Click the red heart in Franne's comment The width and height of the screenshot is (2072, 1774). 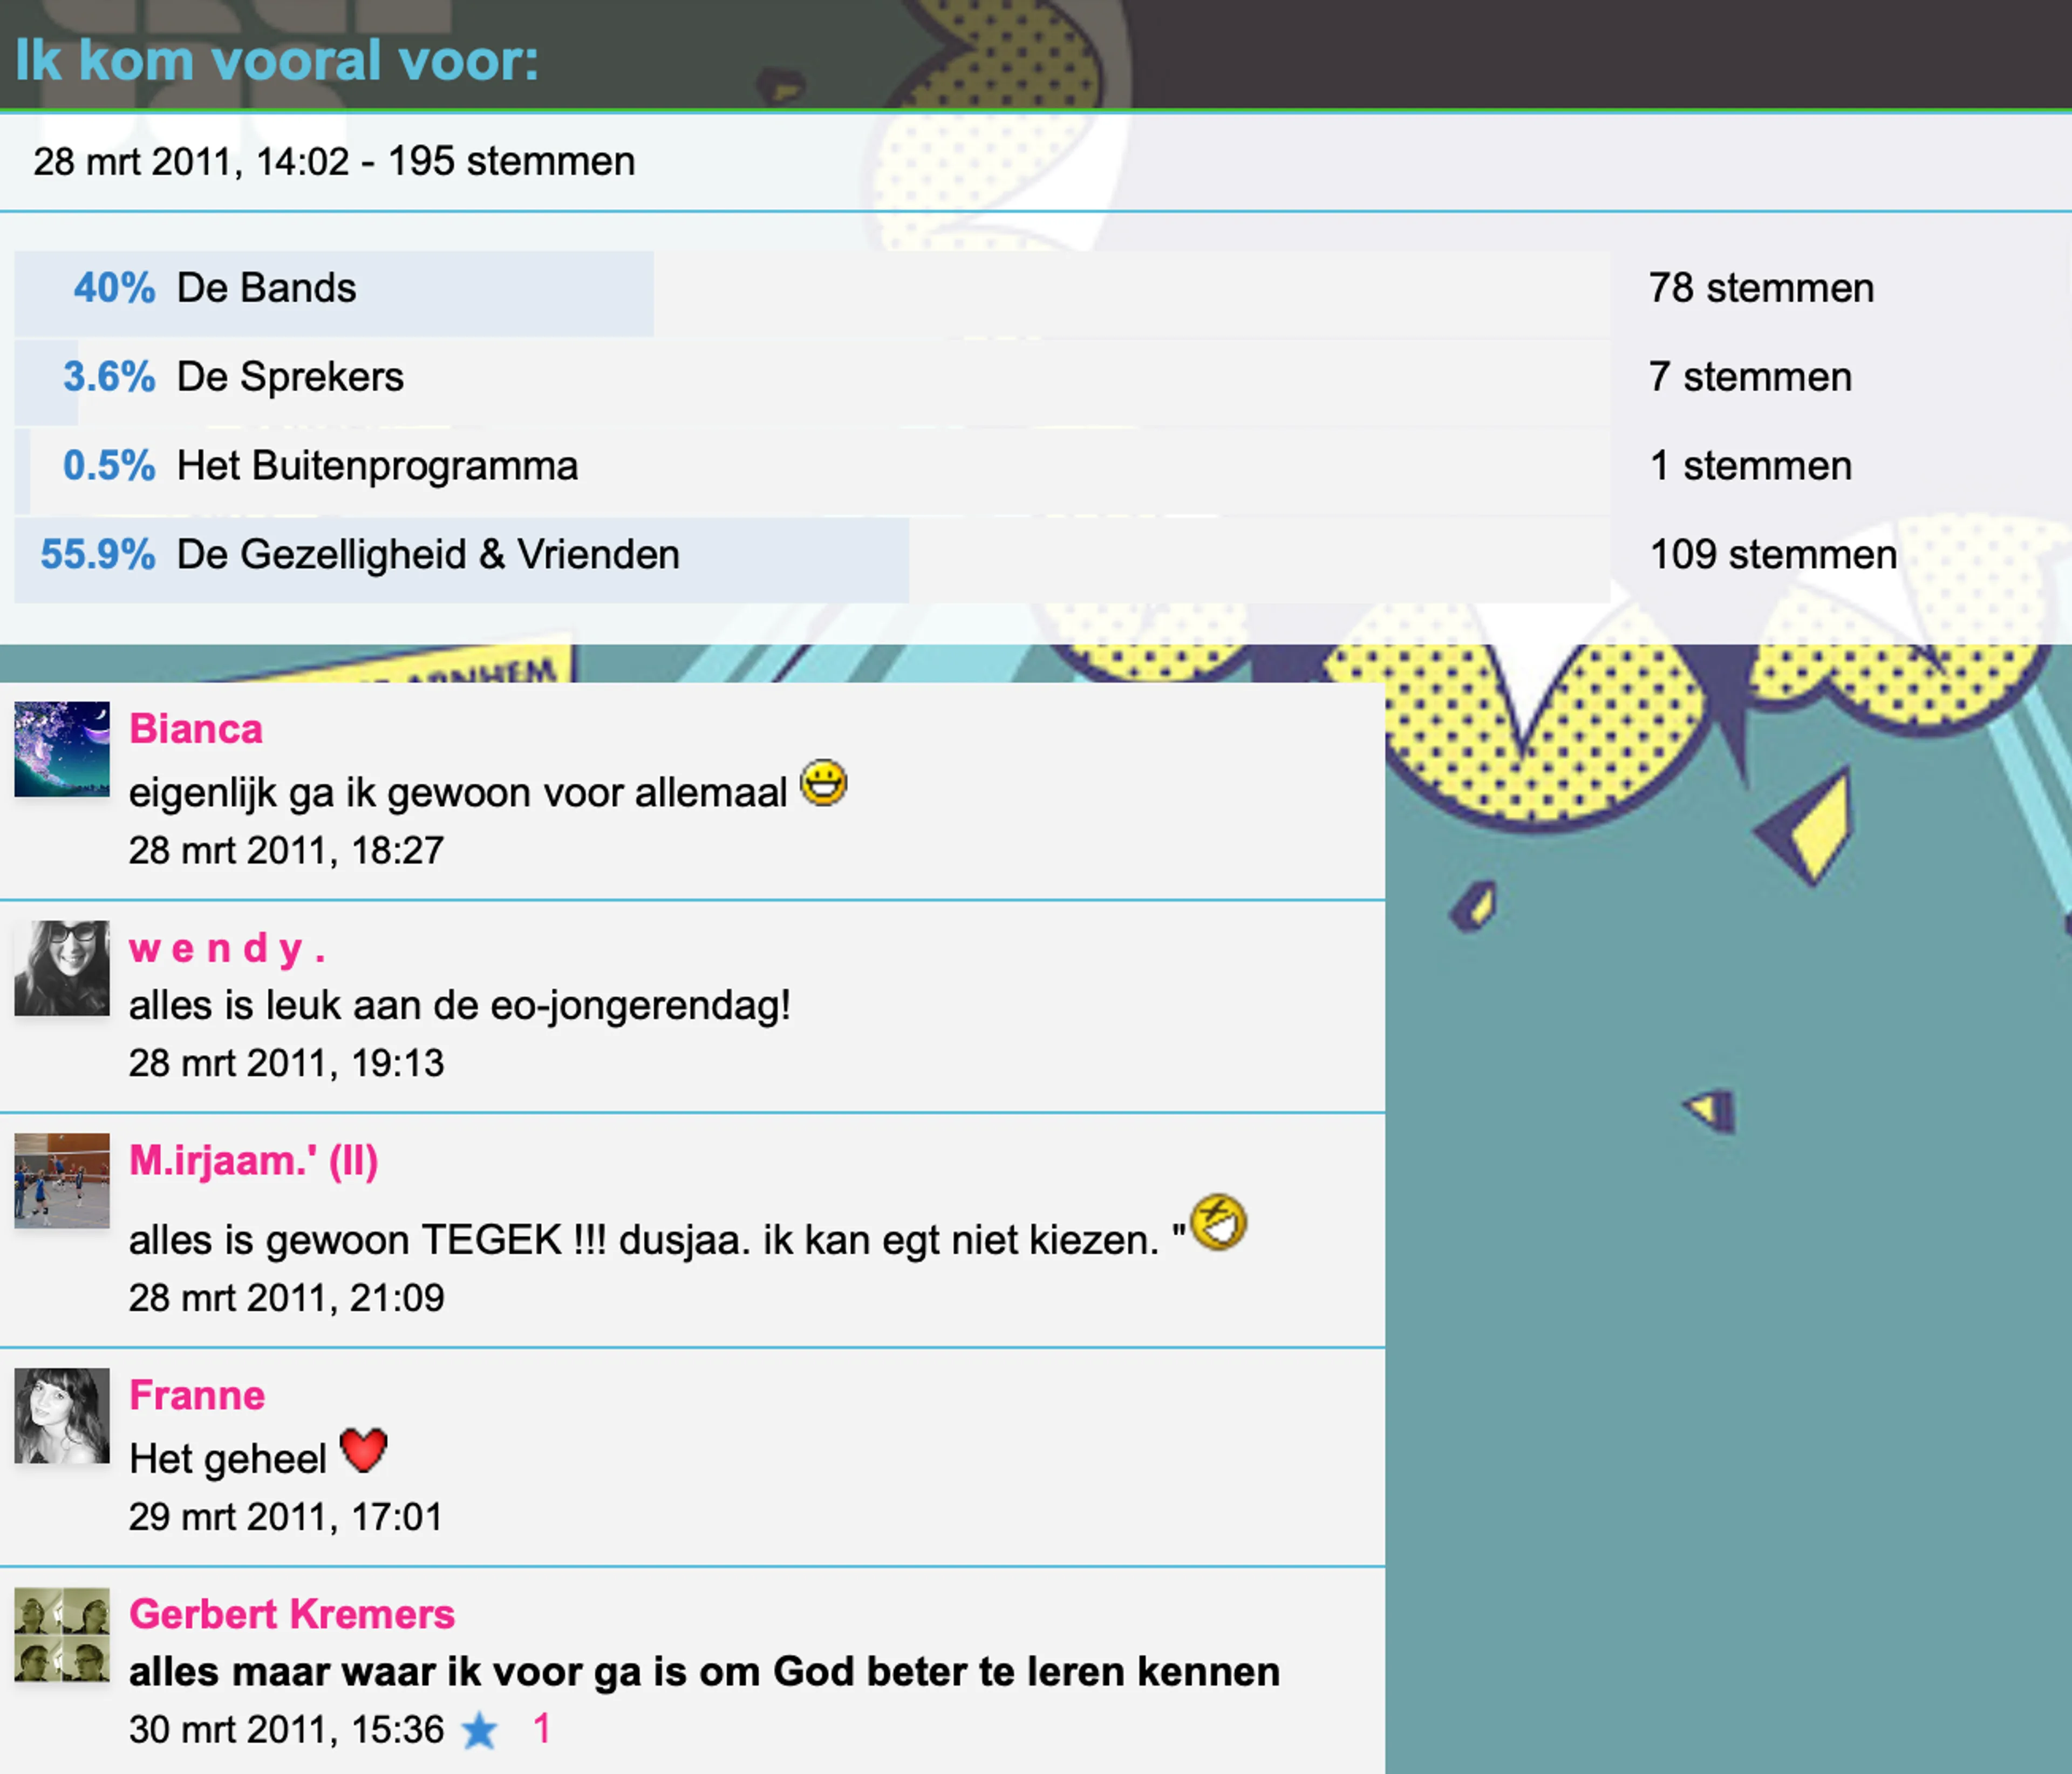(363, 1451)
